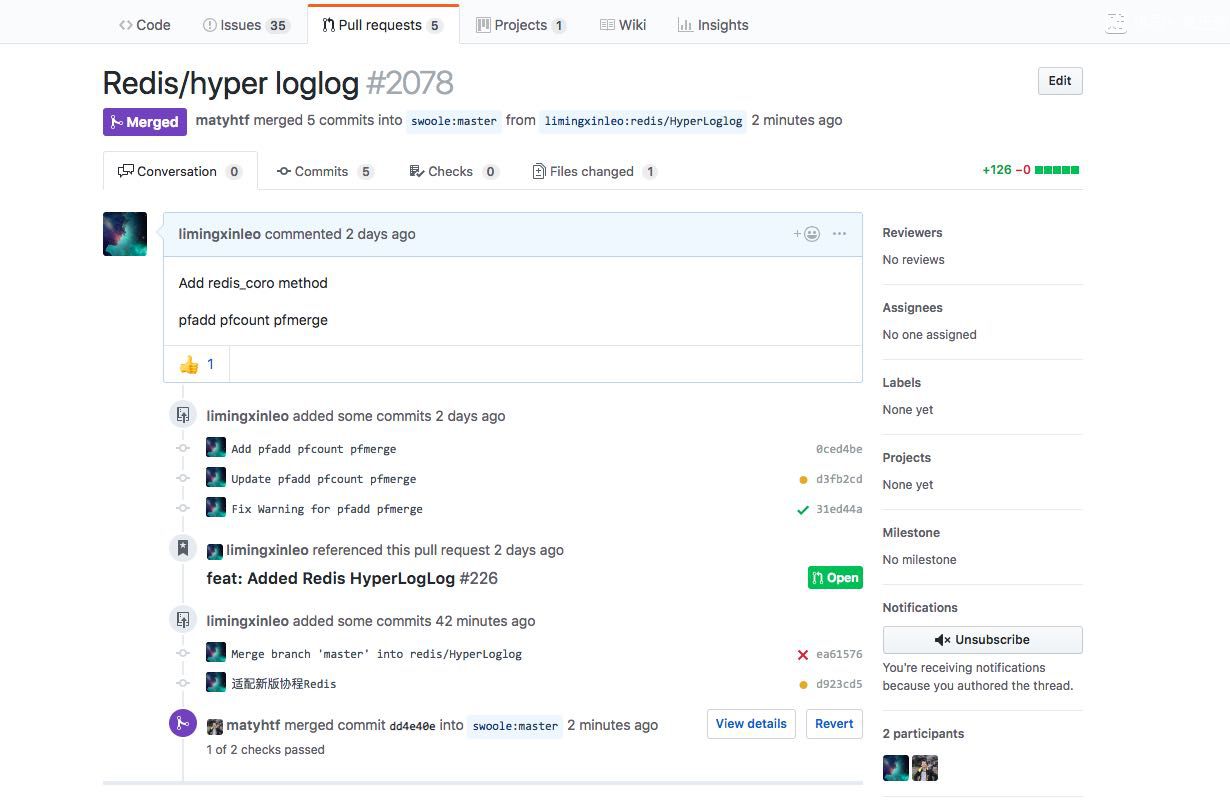The image size is (1230, 800).
Task: Open matyhtf profile link in header
Action: (x=222, y=120)
